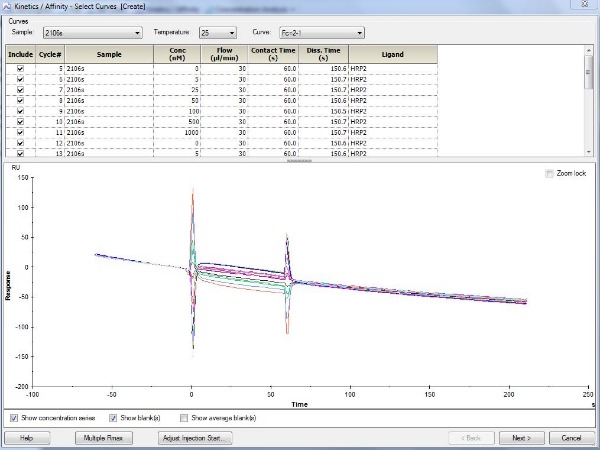Open the Temperature dropdown showing 25
The height and width of the screenshot is (450, 600).
coord(218,33)
